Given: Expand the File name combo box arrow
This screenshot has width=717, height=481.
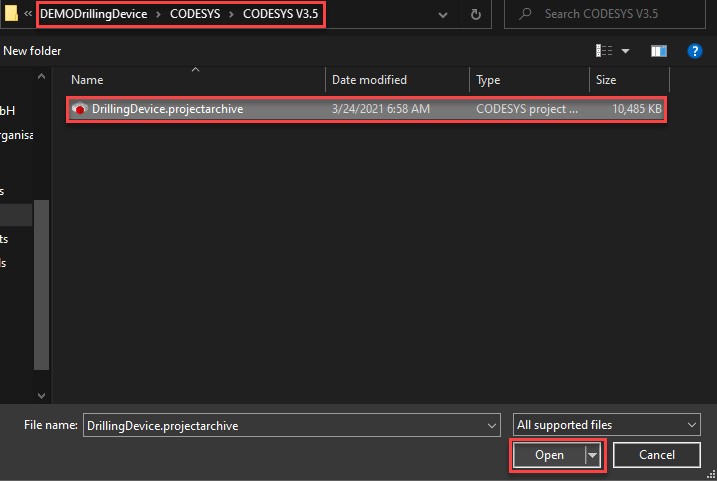Looking at the screenshot, I should 492,426.
